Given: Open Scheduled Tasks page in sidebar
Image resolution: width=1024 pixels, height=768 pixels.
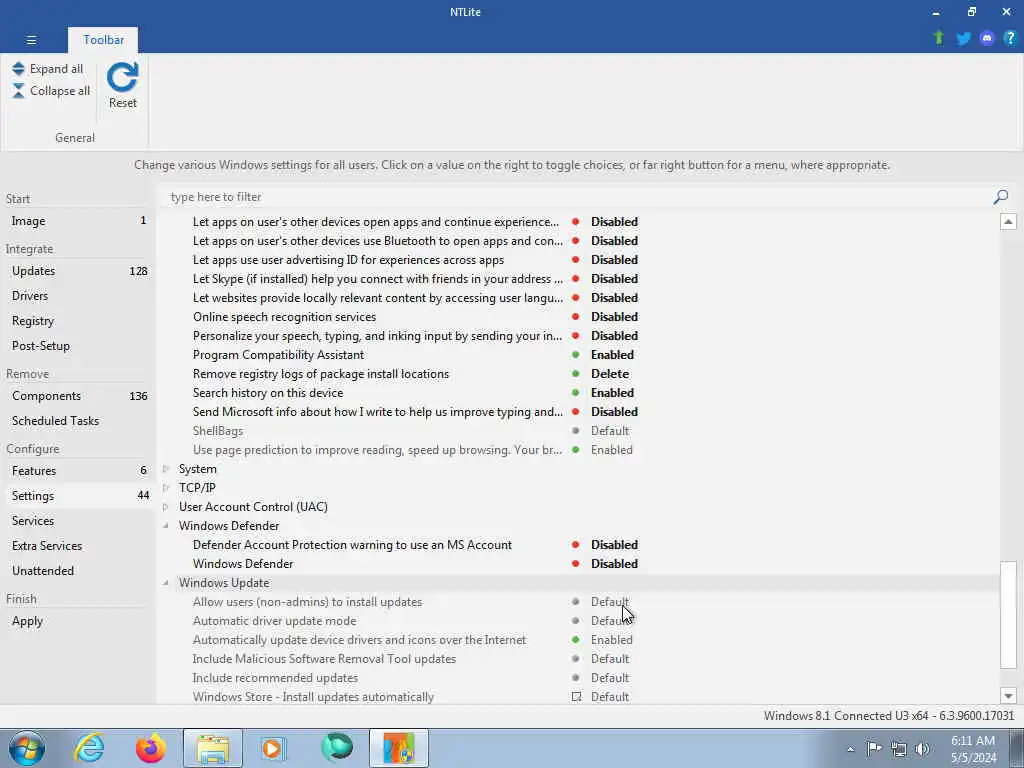Looking at the screenshot, I should [77, 421].
